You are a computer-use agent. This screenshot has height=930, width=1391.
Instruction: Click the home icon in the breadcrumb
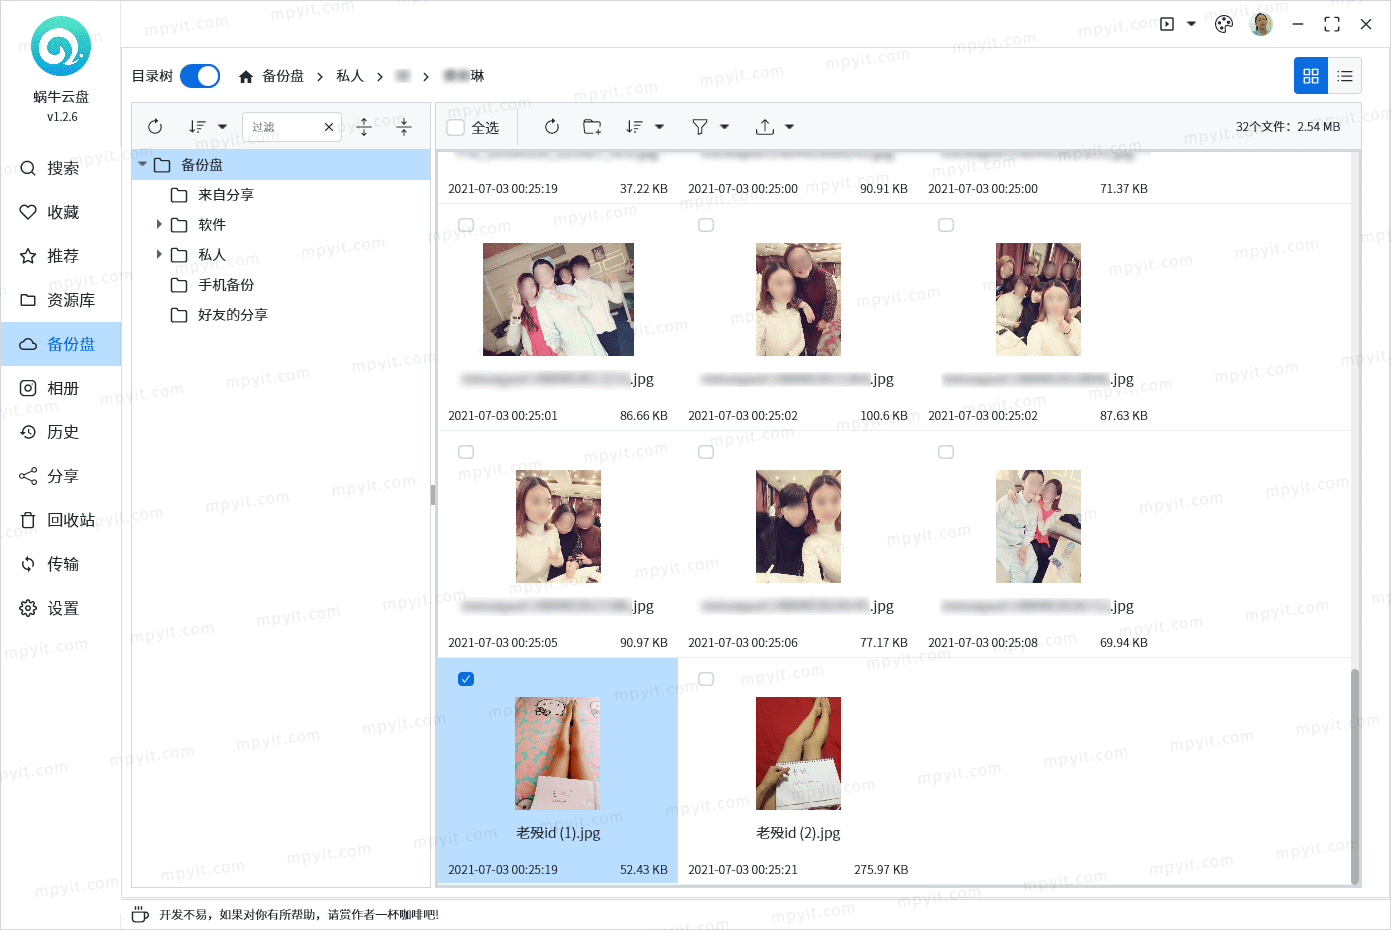(246, 76)
